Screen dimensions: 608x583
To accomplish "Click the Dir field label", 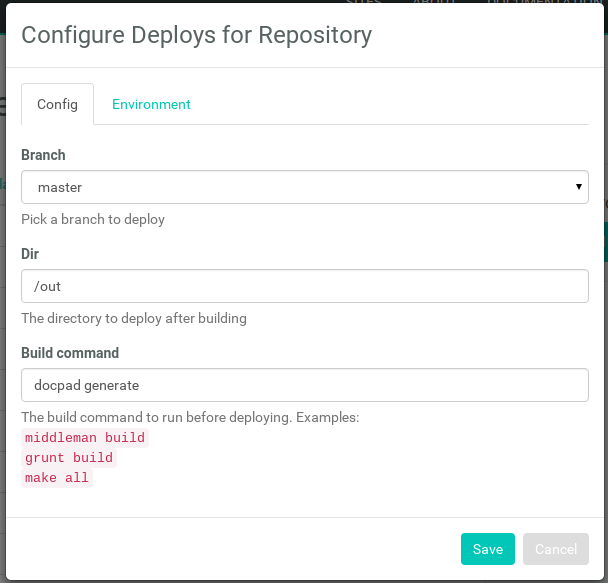I will [x=30, y=254].
